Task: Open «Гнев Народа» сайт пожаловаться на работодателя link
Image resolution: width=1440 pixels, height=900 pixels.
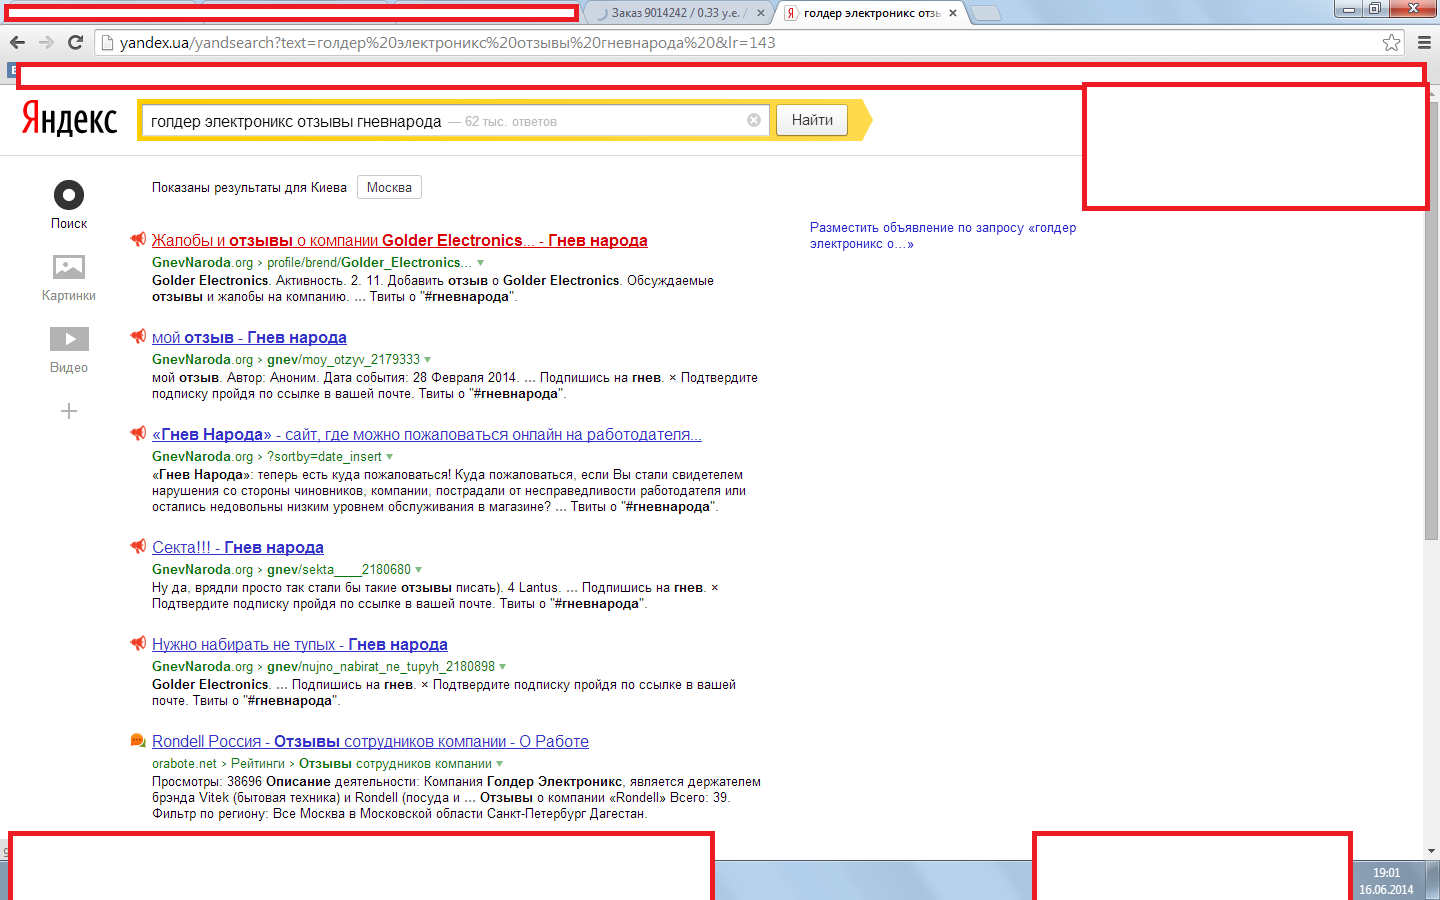Action: [x=427, y=434]
